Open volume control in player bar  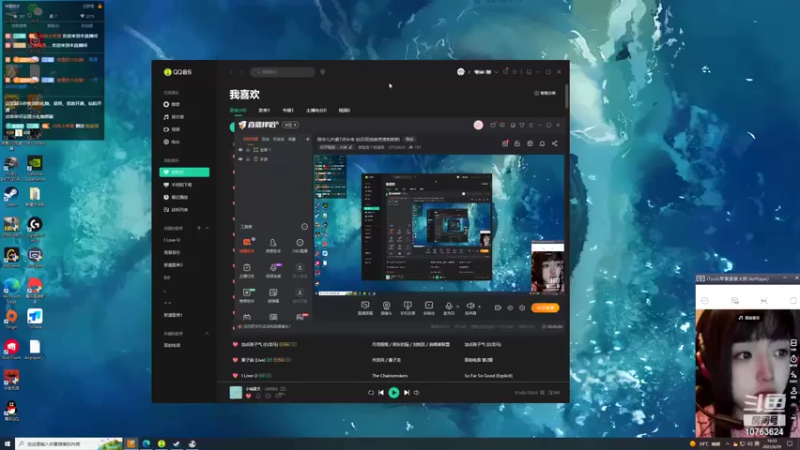(x=416, y=392)
